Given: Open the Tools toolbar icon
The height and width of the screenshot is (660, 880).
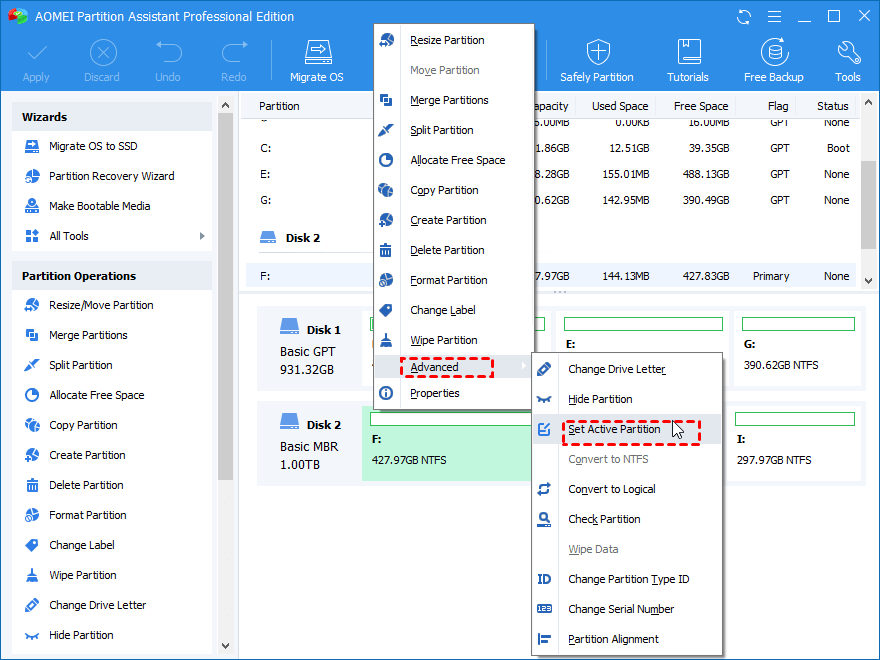Looking at the screenshot, I should (847, 60).
